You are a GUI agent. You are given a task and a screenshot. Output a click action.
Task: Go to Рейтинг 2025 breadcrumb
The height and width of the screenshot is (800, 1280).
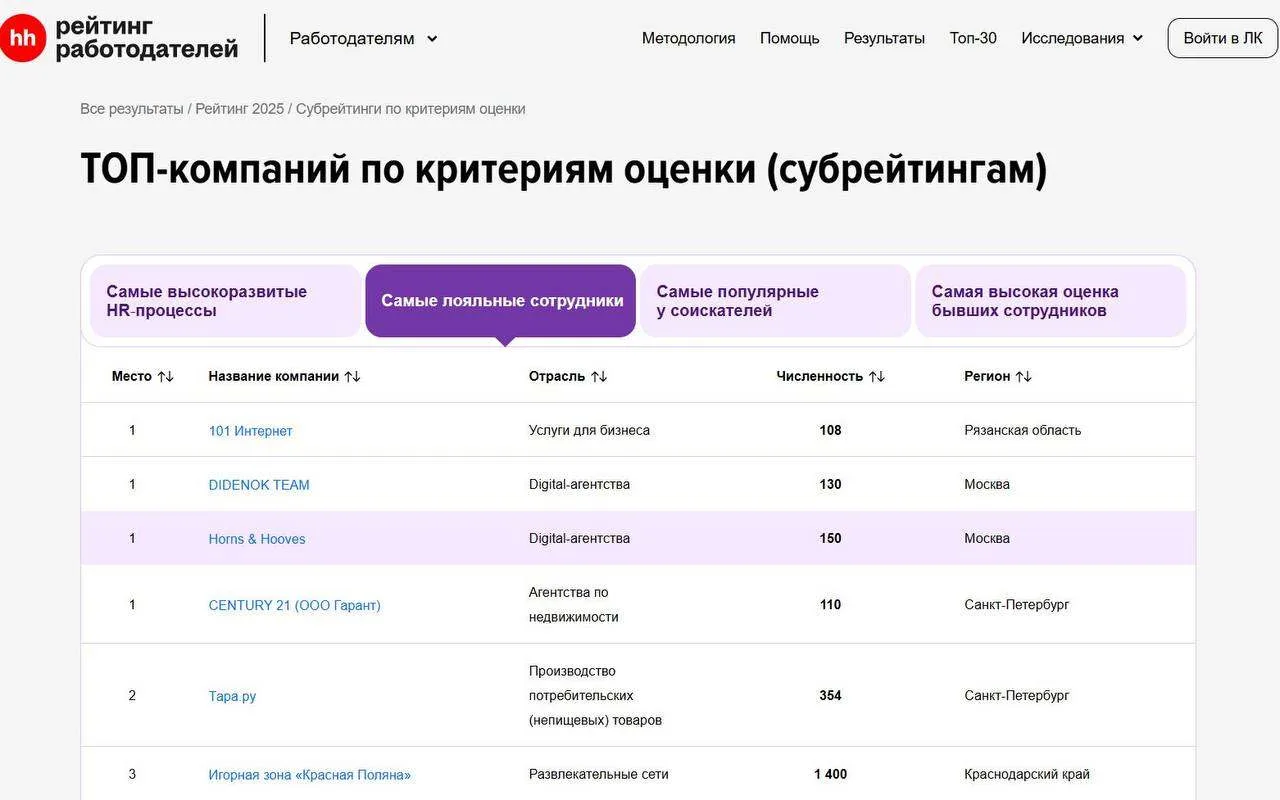coord(240,109)
